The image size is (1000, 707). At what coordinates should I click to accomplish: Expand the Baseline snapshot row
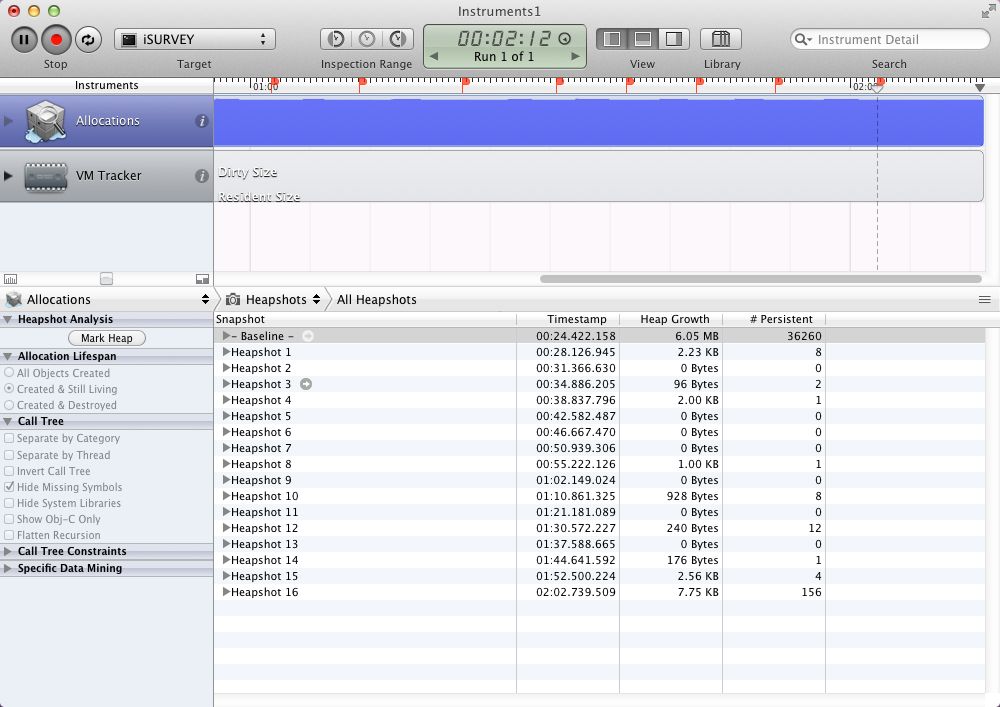[226, 336]
